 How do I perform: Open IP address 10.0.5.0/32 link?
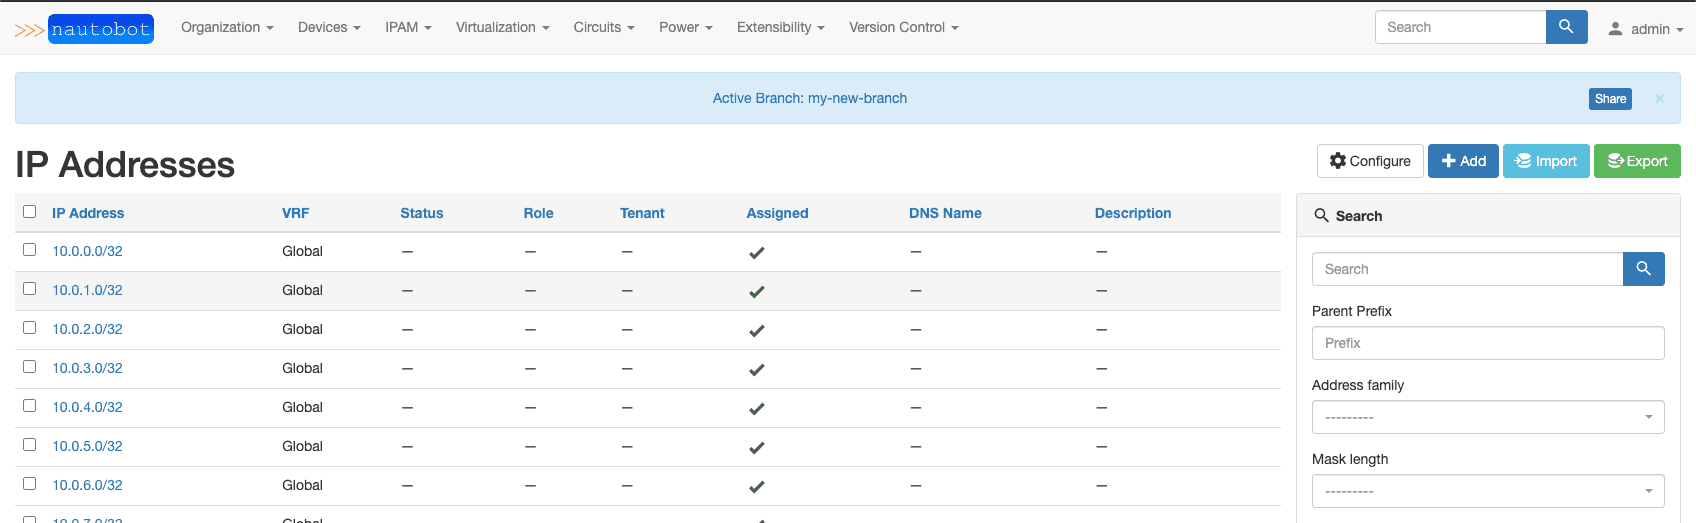87,446
